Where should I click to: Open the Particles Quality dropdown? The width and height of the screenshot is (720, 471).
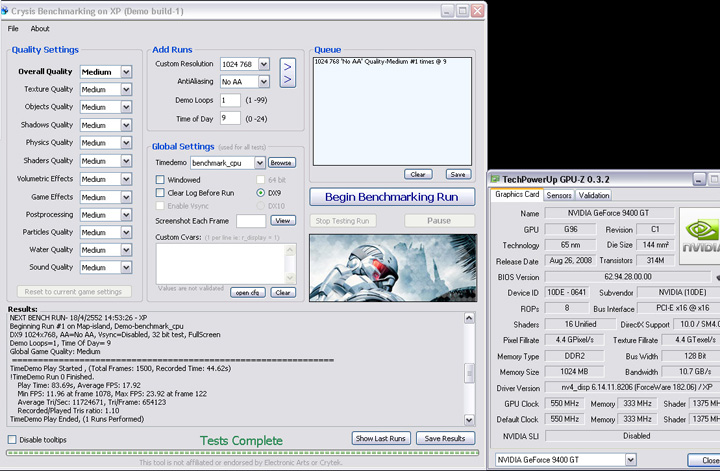[126, 232]
